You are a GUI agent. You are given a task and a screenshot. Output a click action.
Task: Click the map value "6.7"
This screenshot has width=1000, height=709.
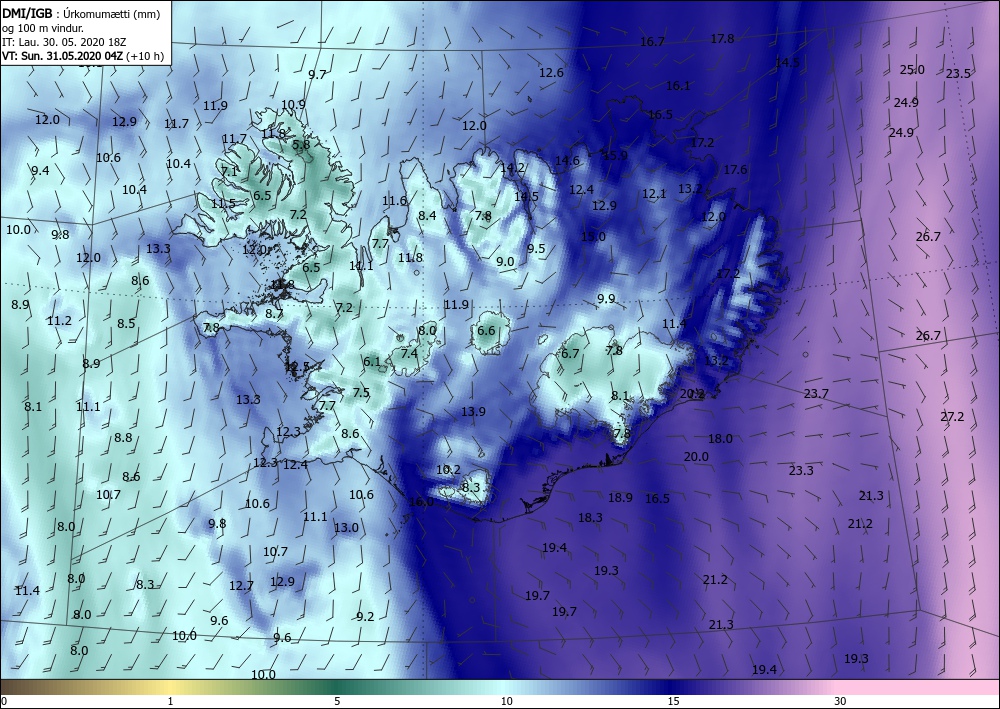coord(570,353)
